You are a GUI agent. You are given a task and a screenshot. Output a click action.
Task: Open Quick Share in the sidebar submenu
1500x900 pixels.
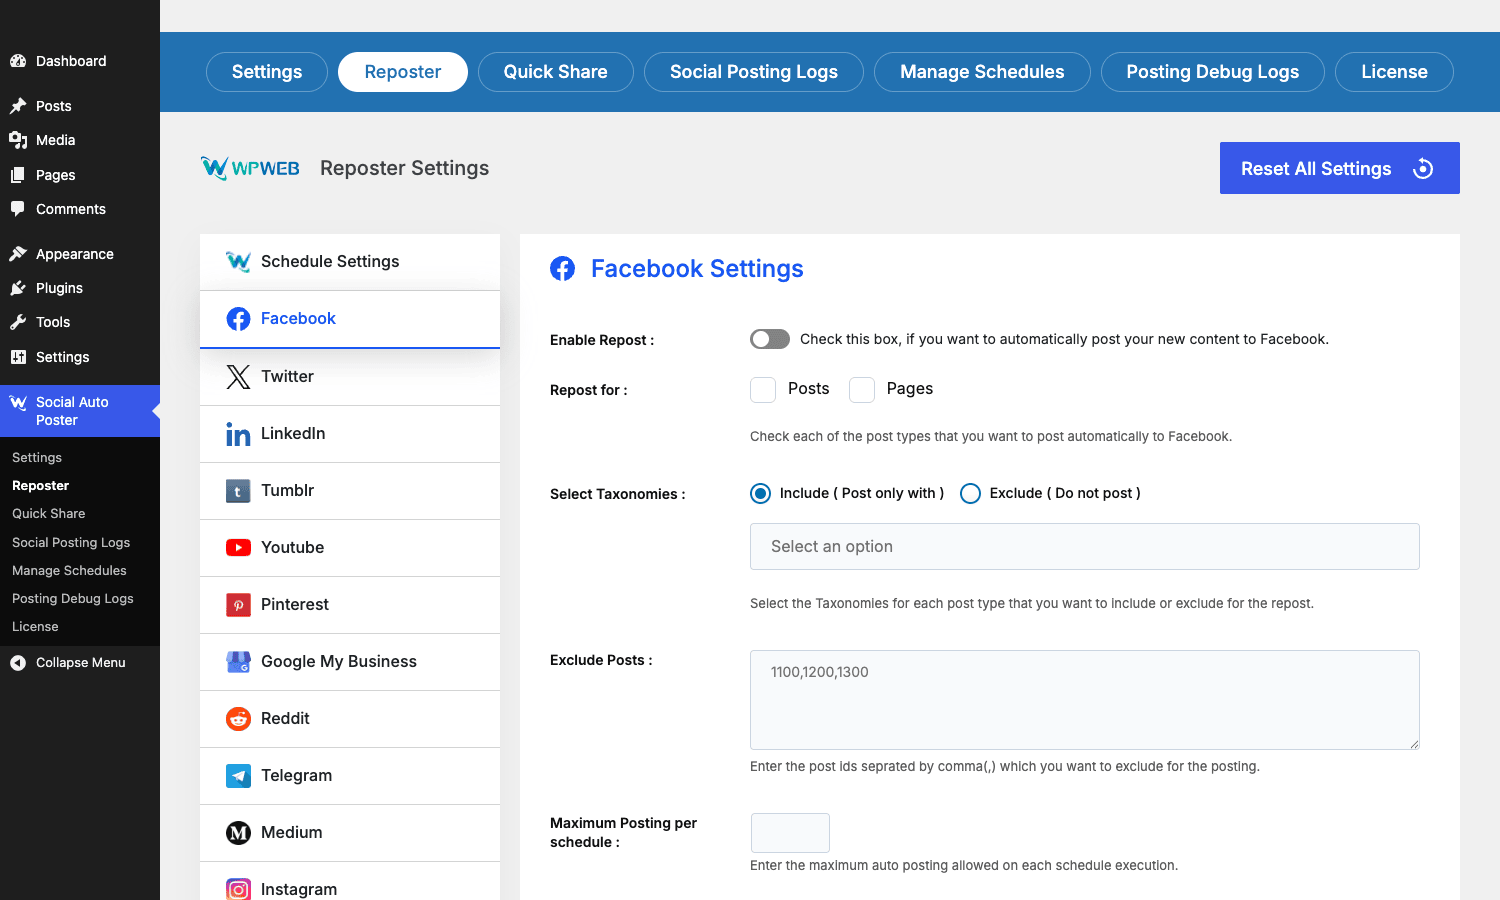pos(49,514)
